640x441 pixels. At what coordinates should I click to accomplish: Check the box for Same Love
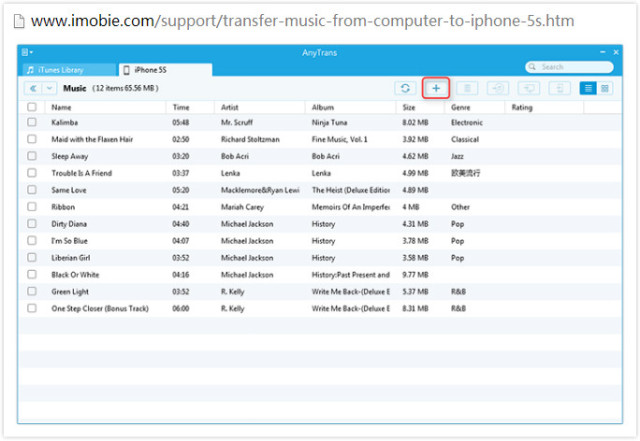click(32, 190)
